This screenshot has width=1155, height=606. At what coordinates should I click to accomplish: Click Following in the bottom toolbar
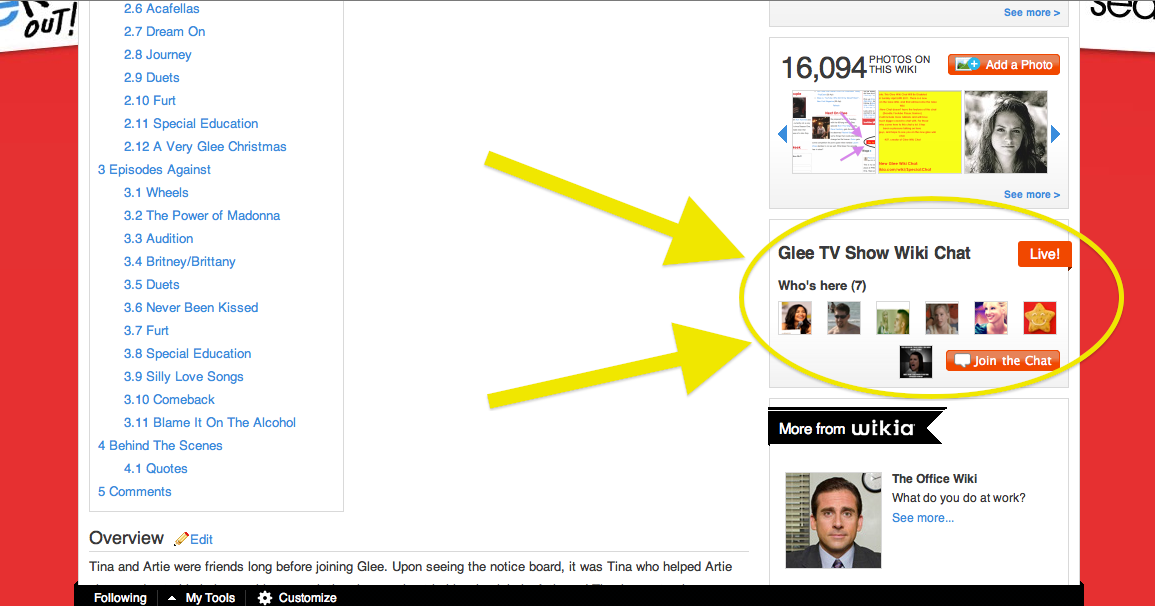tap(120, 598)
